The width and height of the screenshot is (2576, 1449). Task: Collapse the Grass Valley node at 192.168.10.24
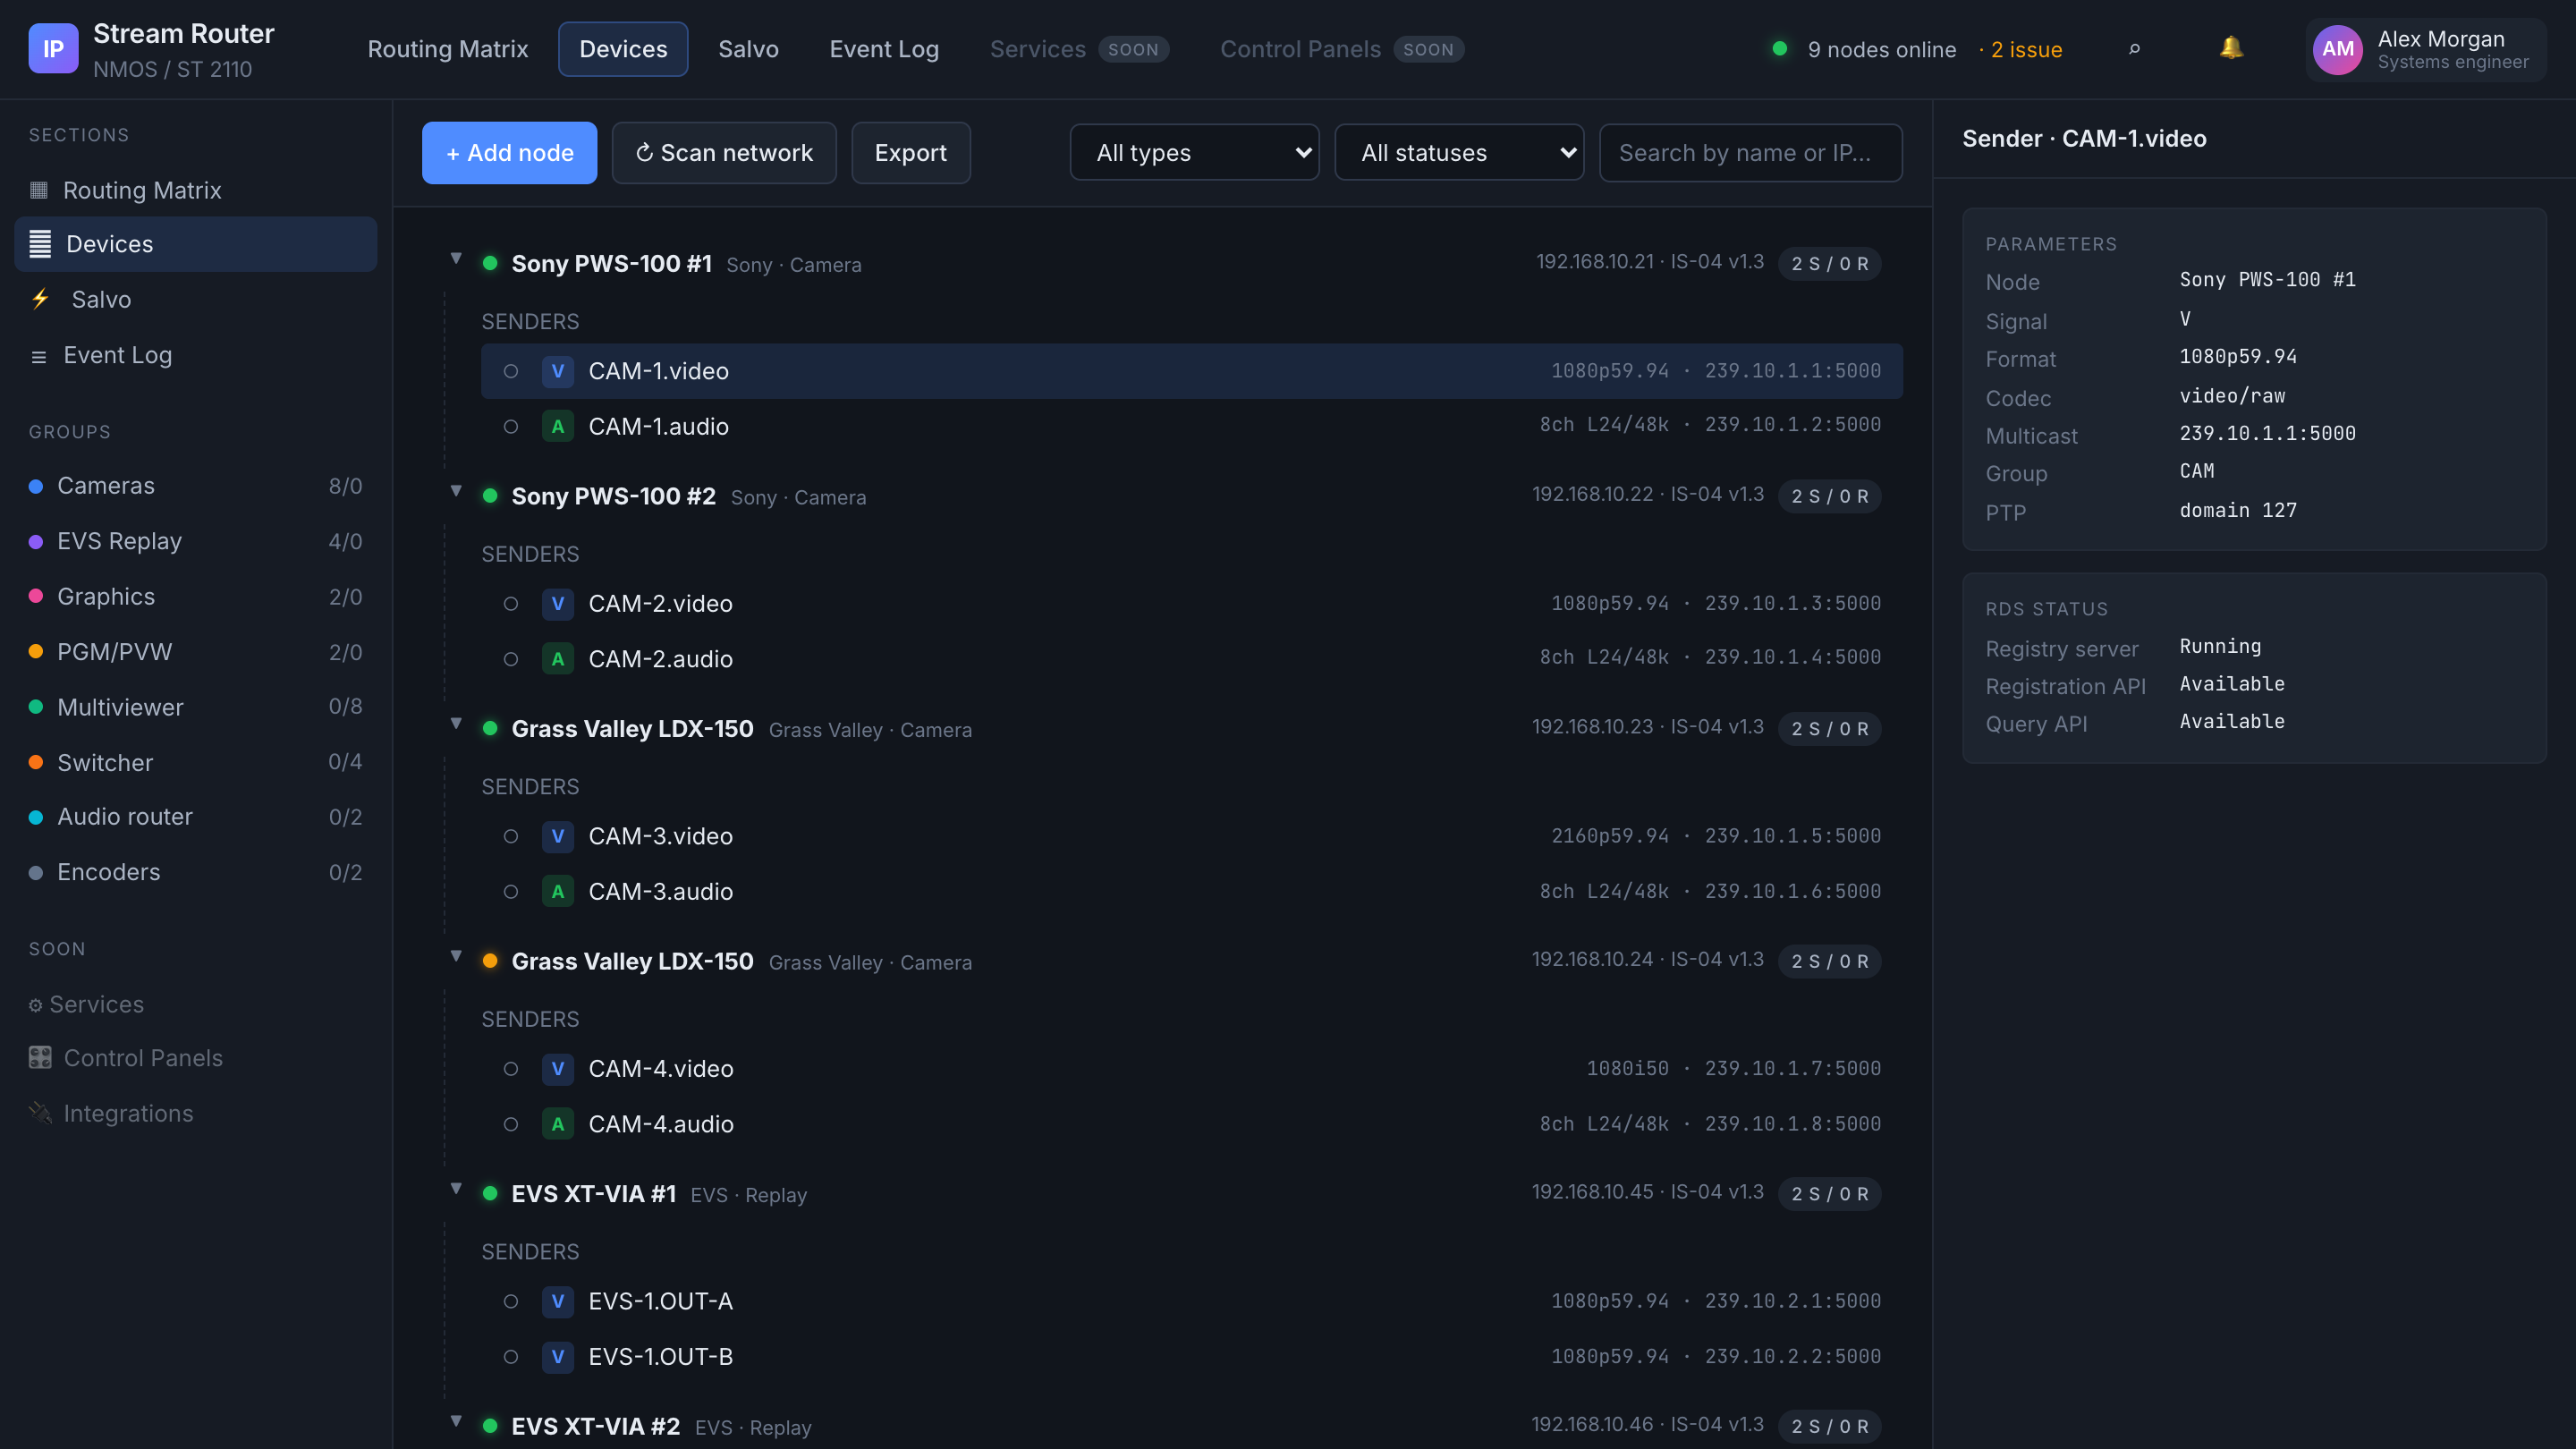pos(456,956)
